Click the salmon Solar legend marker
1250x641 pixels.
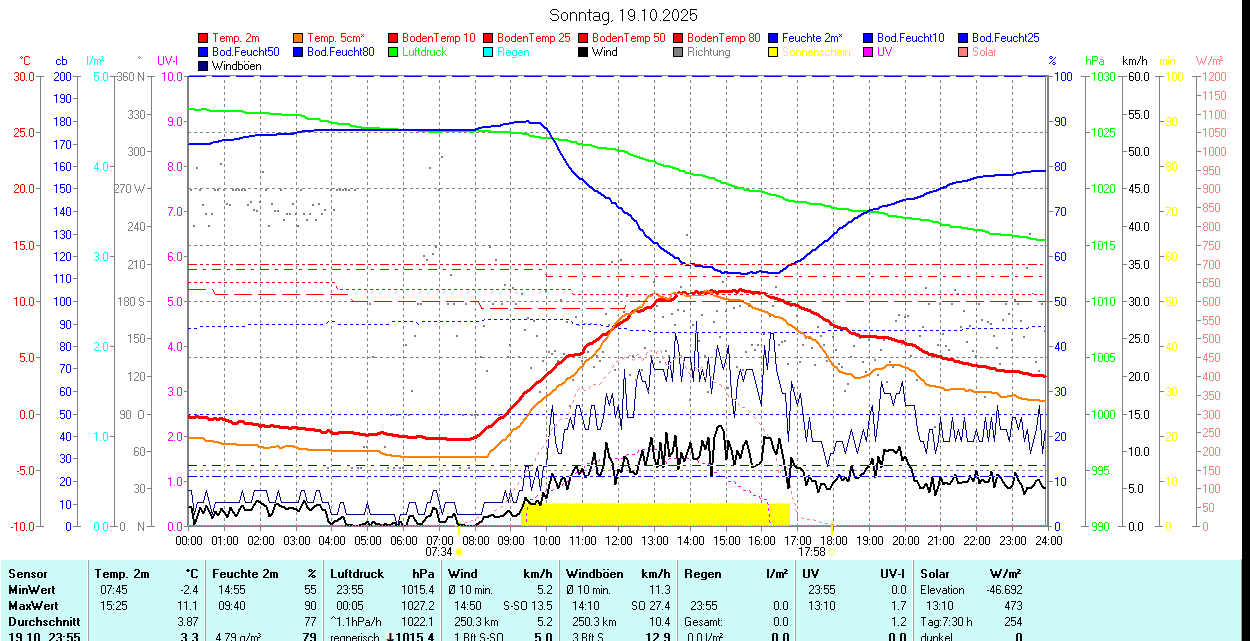(964, 52)
